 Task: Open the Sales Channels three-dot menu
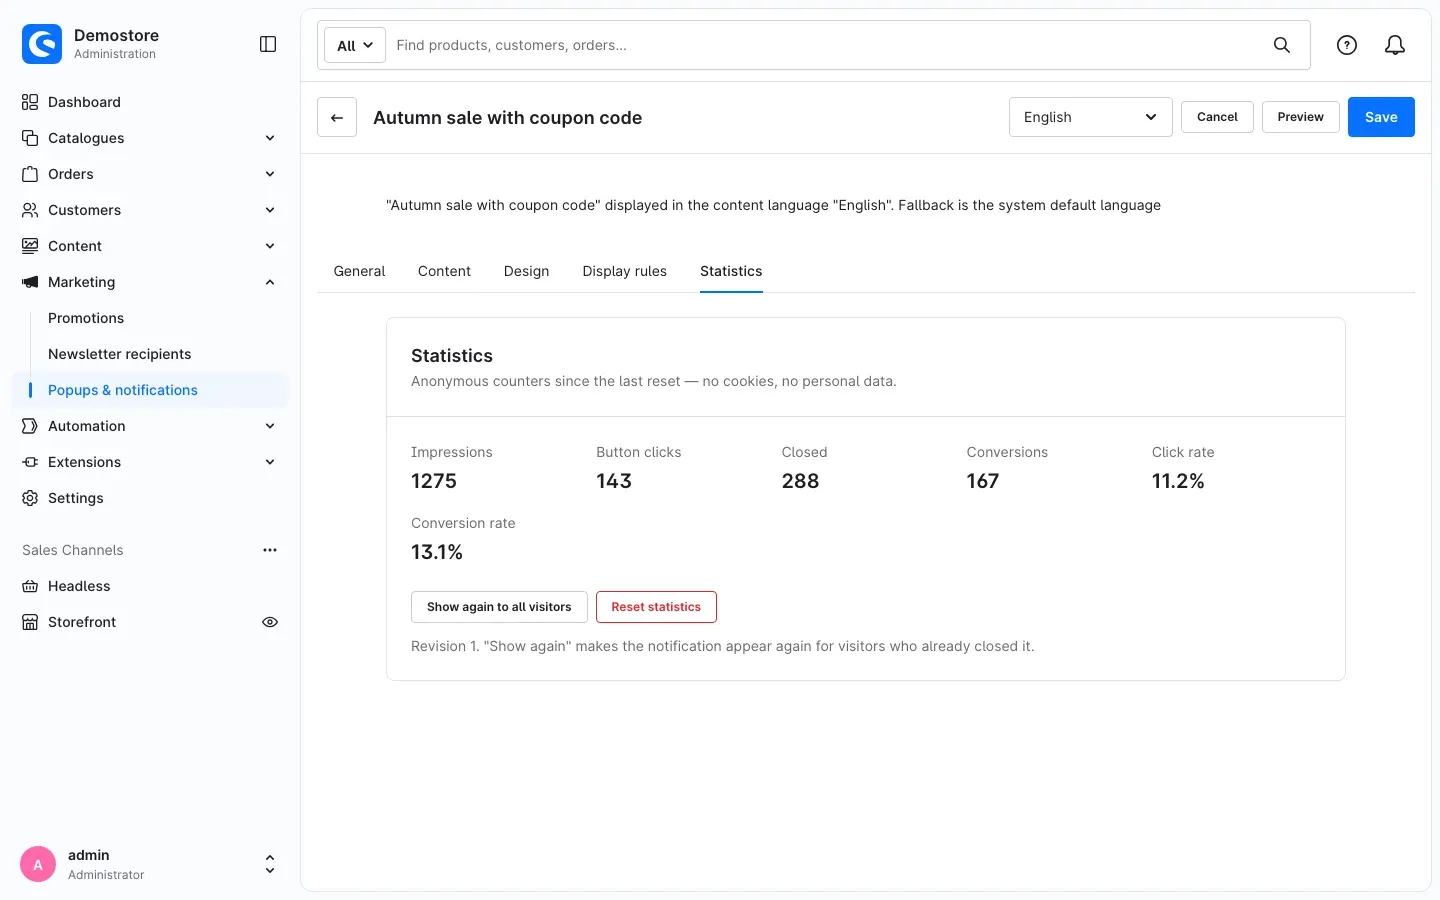coord(270,550)
